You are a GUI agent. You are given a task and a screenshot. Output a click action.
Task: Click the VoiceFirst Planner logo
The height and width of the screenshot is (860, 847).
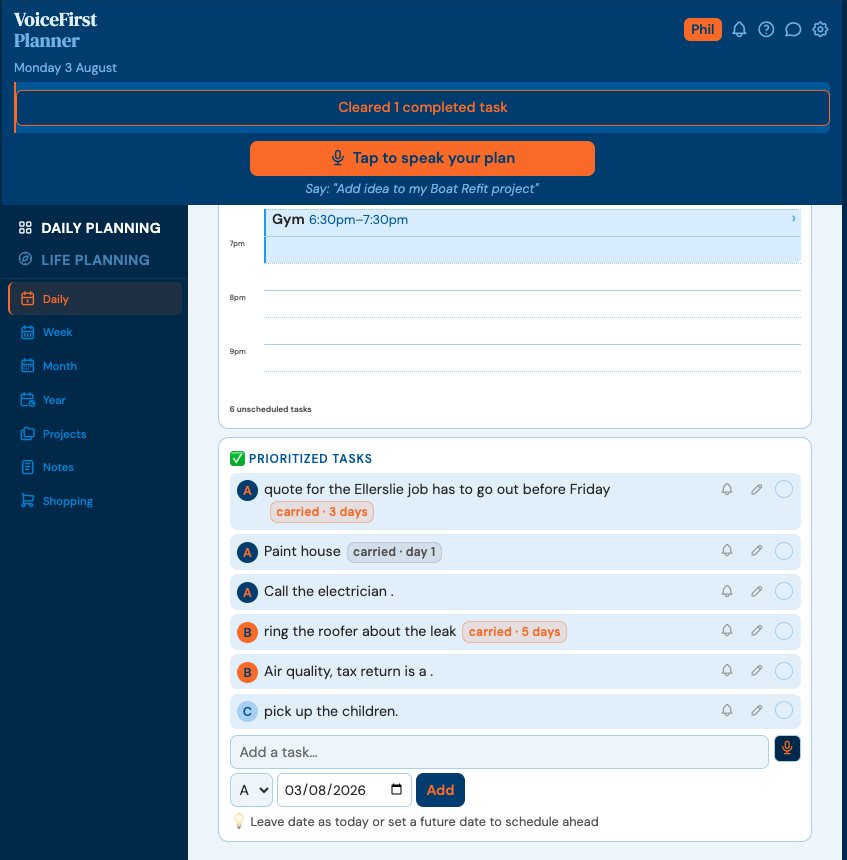55,30
